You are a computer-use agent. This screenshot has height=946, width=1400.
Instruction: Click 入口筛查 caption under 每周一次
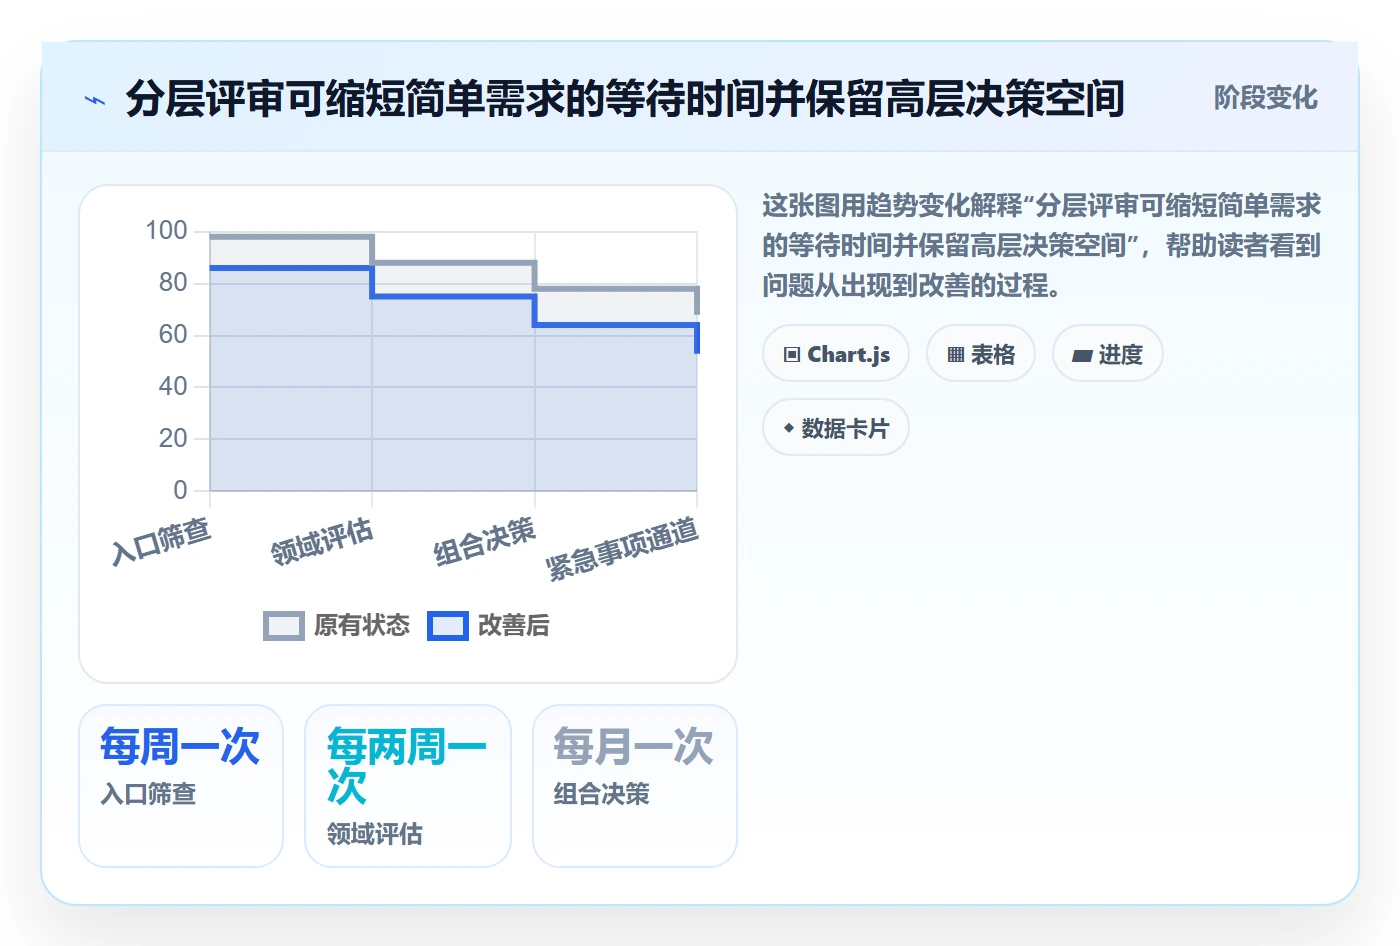(x=148, y=794)
